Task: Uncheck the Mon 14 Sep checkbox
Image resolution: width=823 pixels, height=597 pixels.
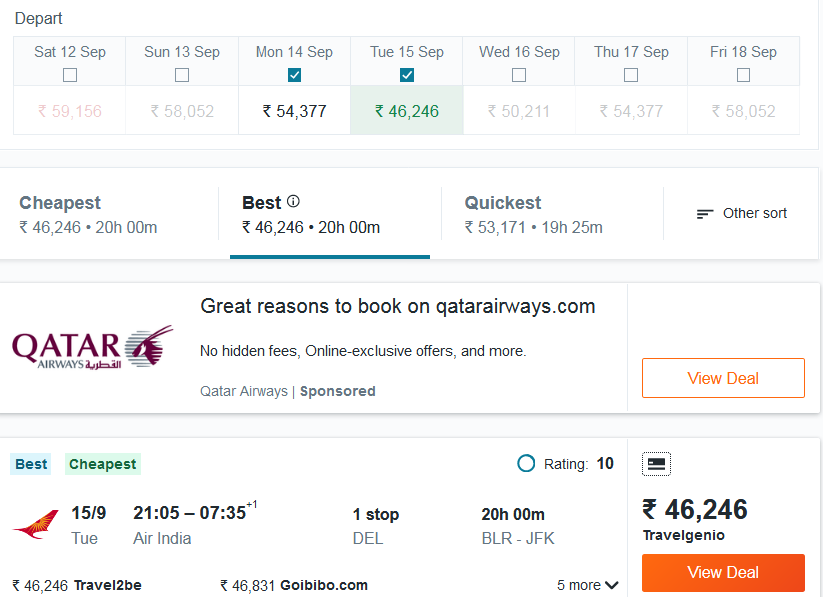Action: coord(294,75)
